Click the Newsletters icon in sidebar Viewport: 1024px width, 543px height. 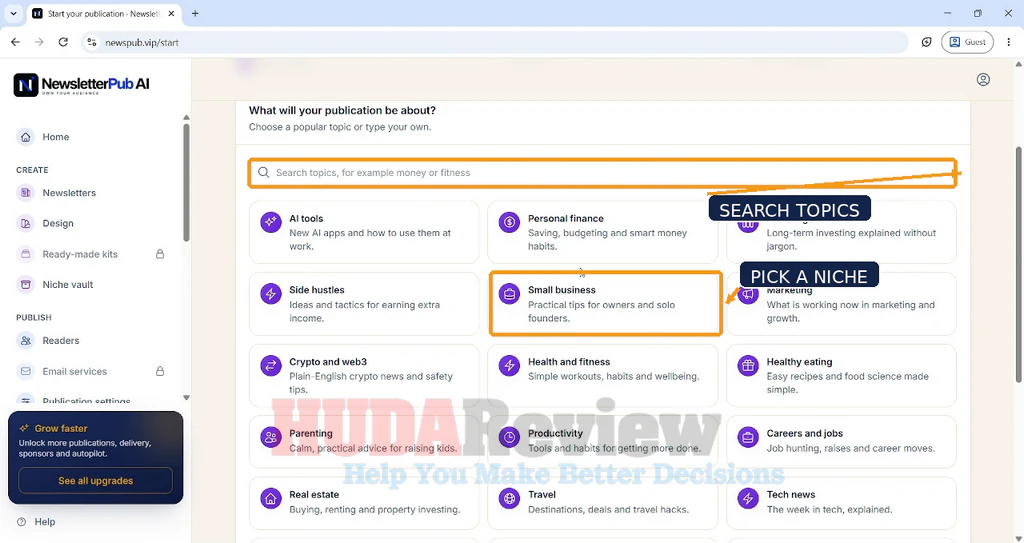point(25,193)
